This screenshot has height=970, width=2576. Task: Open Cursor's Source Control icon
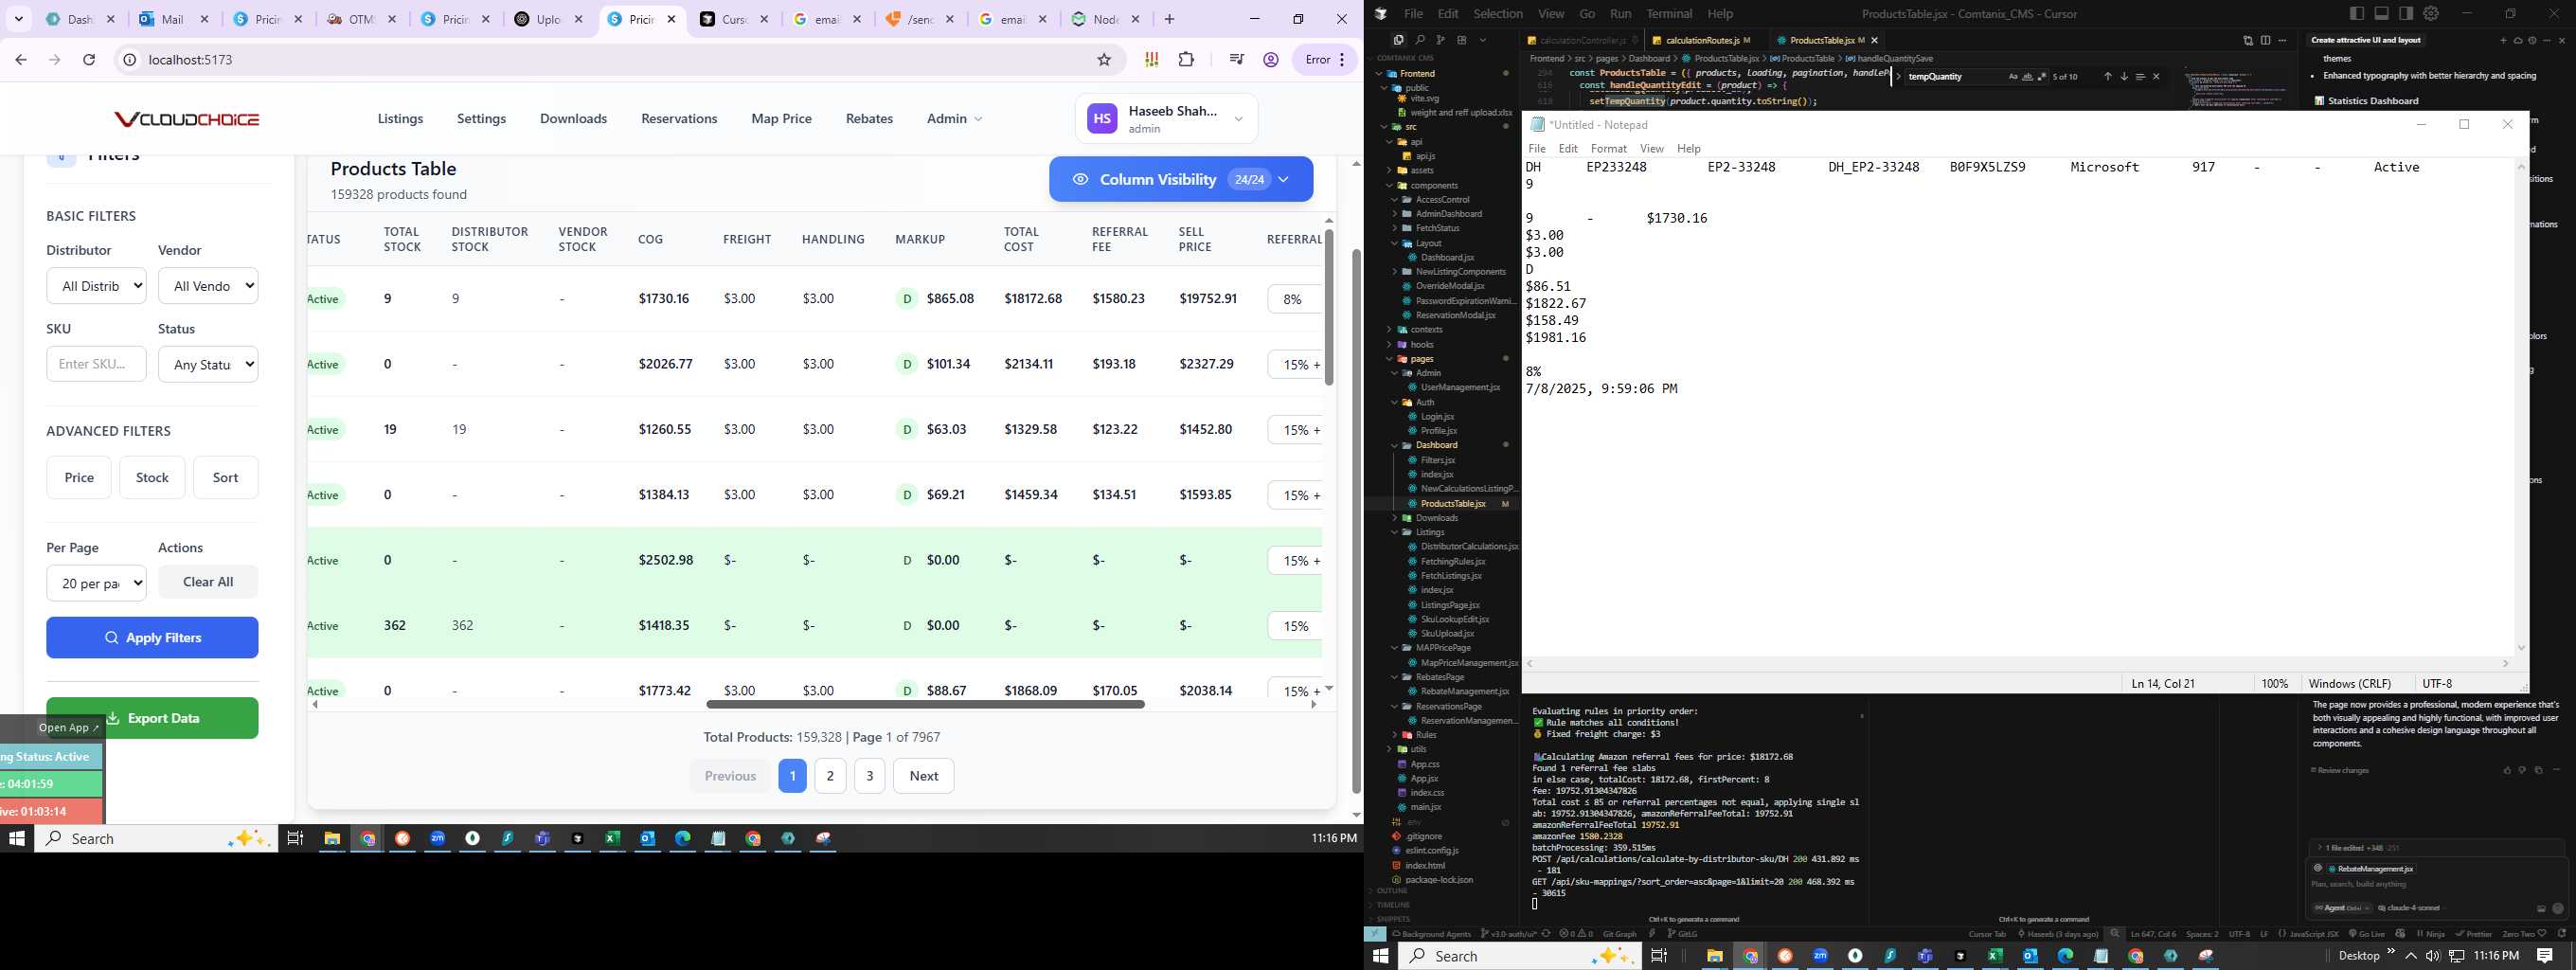coord(1441,40)
